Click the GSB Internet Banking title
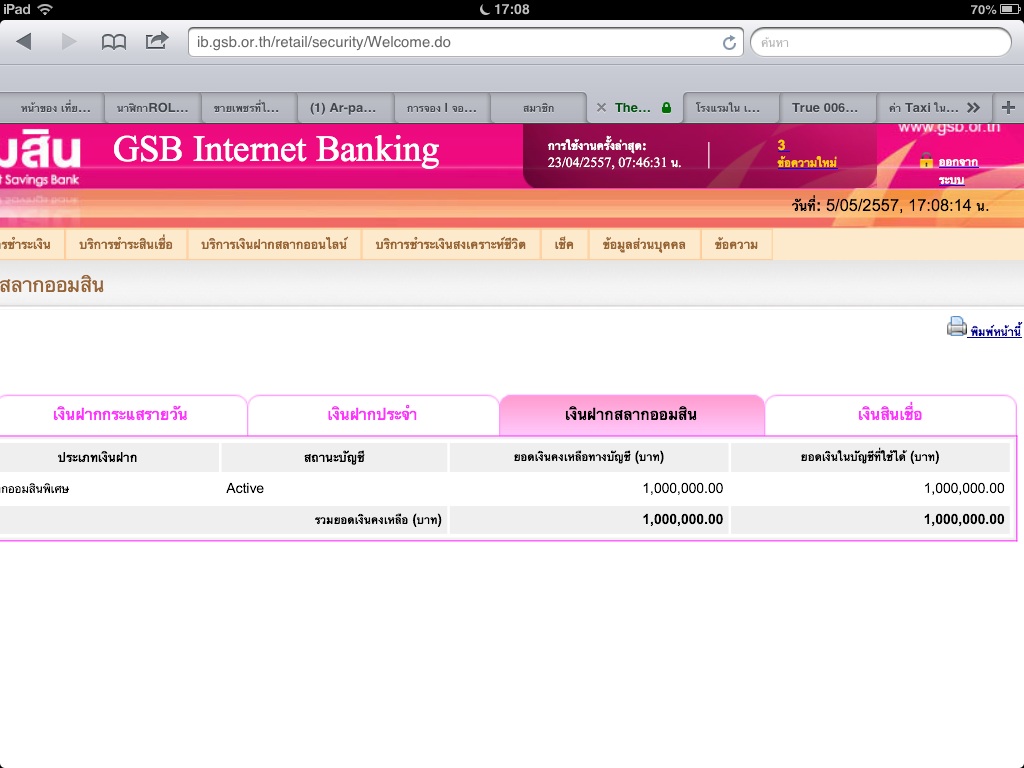The height and width of the screenshot is (768, 1024). click(x=276, y=150)
